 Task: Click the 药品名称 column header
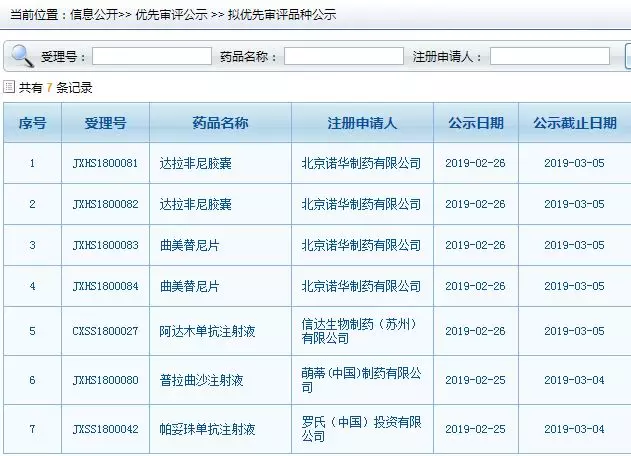(x=220, y=123)
